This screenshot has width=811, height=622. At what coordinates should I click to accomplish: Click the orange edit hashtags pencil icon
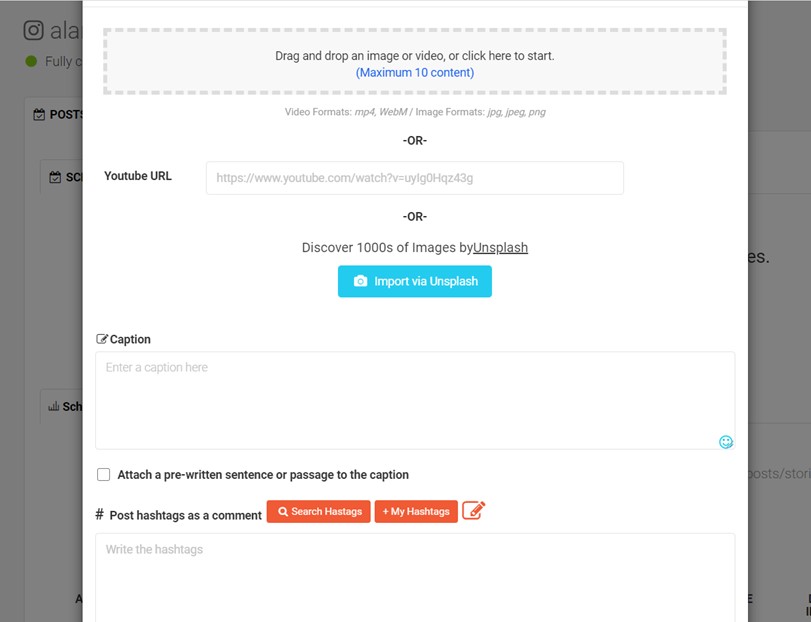[473, 510]
